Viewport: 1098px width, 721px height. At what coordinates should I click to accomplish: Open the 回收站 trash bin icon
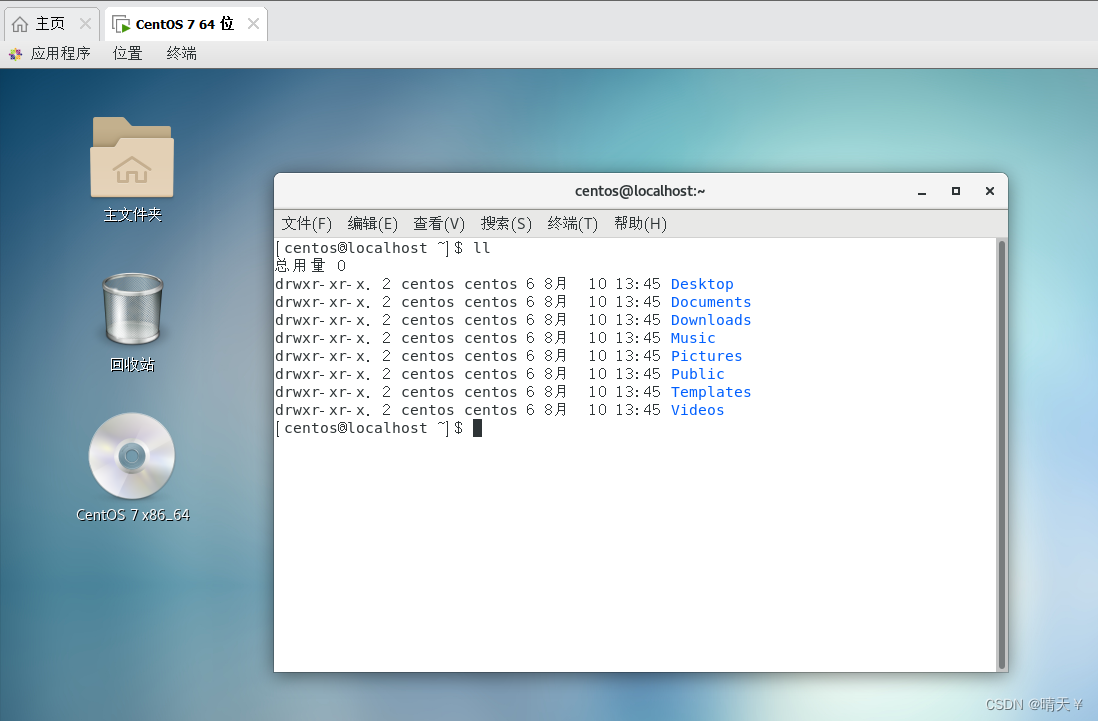click(132, 310)
